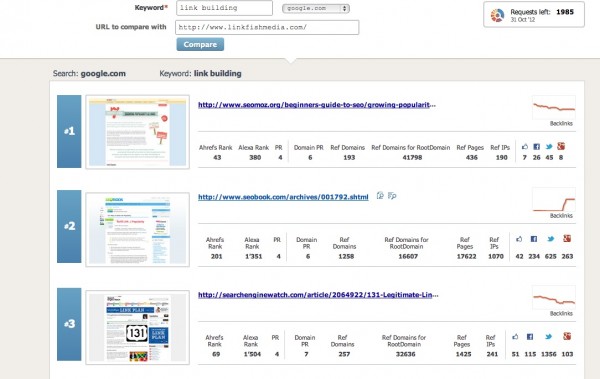
Task: Focus the 'URL to compare with' field
Action: (x=267, y=28)
